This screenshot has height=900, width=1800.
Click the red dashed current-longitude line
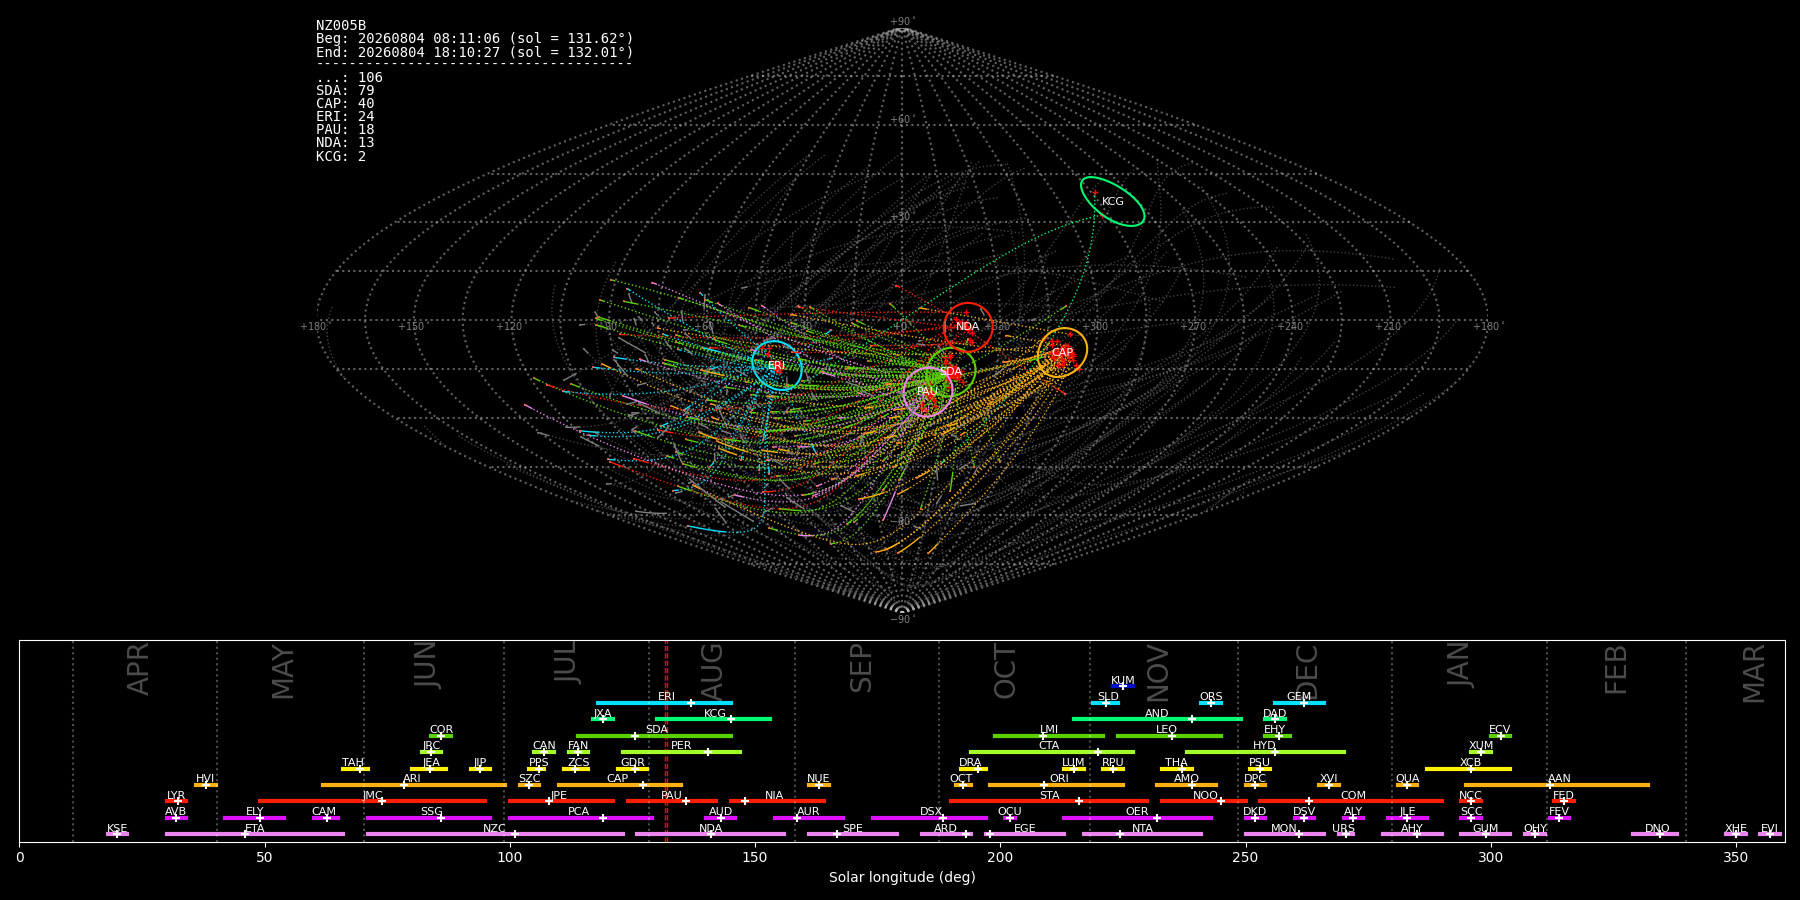click(x=666, y=740)
